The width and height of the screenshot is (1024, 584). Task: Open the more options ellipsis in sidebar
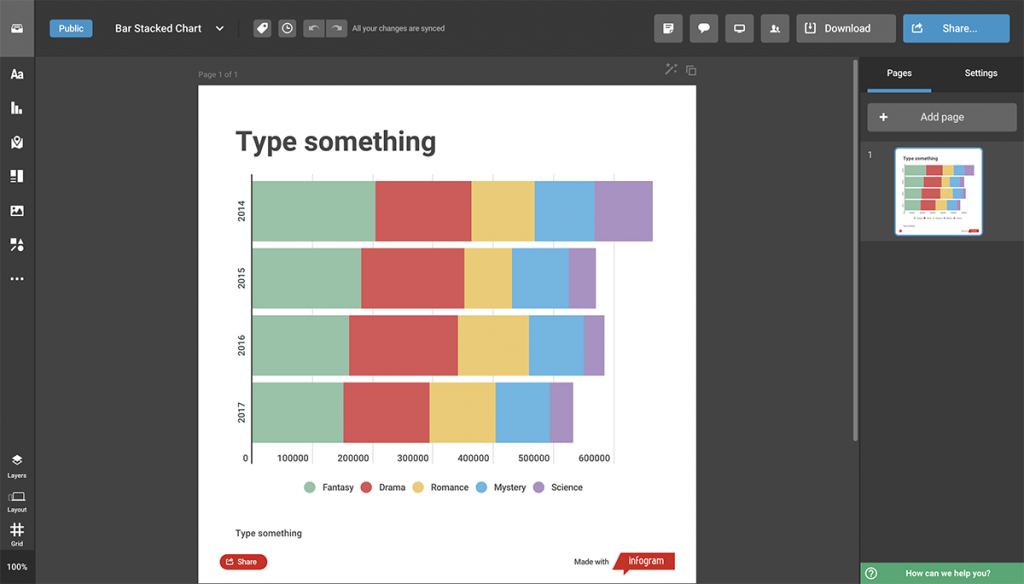17,279
